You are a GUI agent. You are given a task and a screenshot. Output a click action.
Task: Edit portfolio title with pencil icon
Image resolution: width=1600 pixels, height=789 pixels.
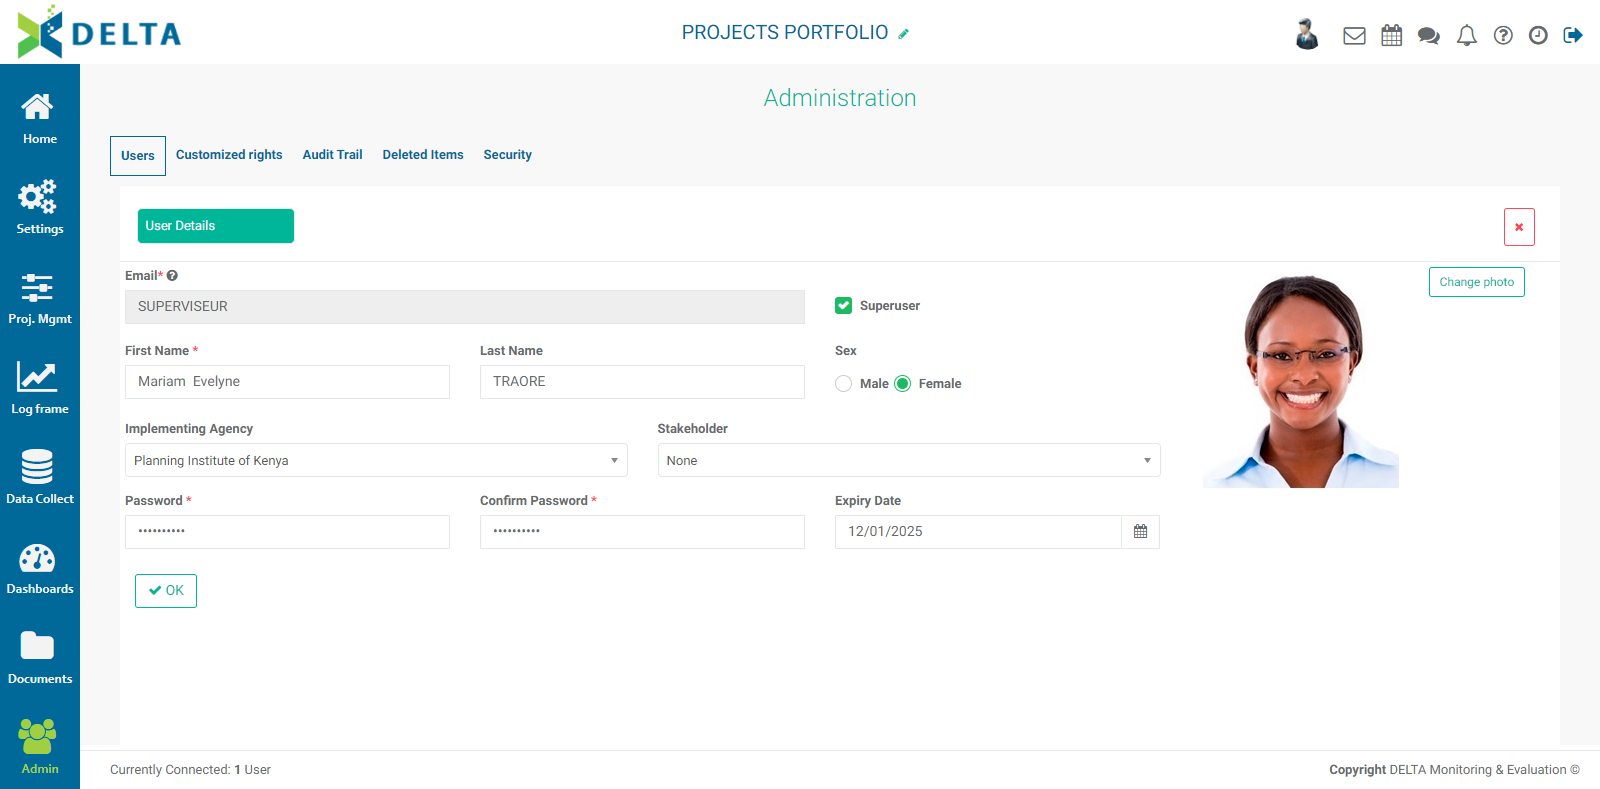[x=903, y=34]
